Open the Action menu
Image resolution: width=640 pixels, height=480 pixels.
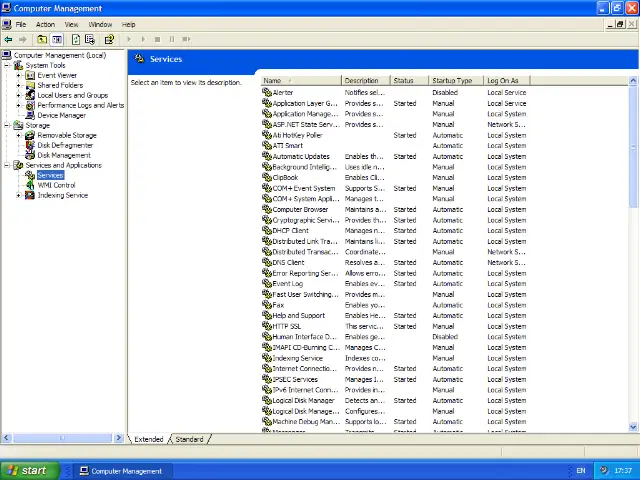coord(45,24)
